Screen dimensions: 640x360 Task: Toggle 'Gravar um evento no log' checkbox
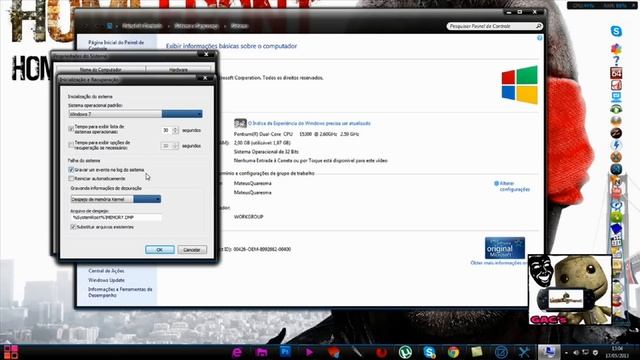click(71, 169)
